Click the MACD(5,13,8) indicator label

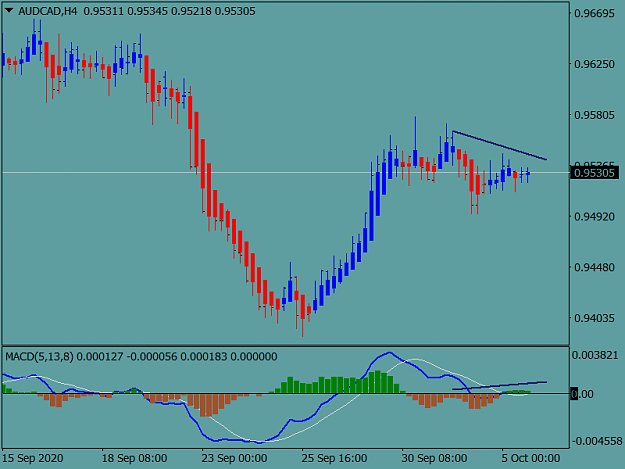pos(39,356)
